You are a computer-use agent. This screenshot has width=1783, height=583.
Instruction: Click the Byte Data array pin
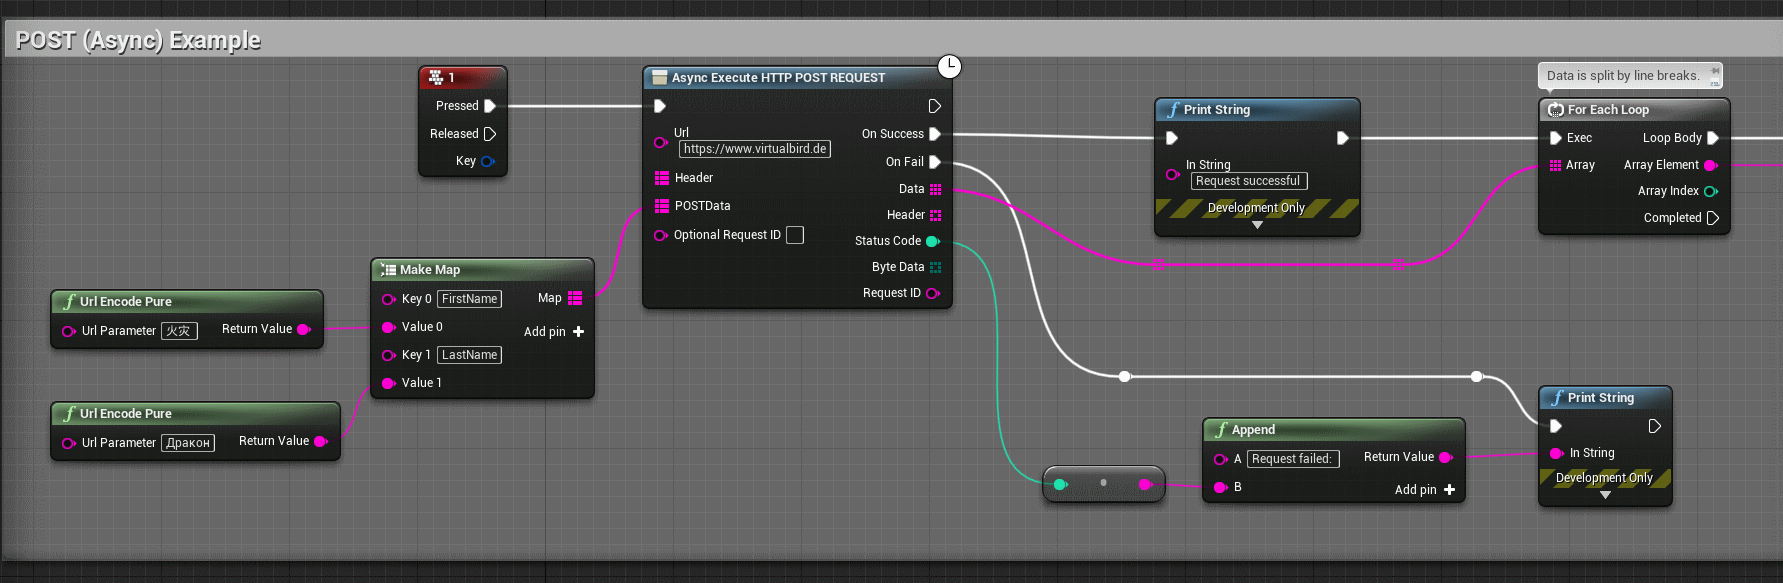pos(935,267)
